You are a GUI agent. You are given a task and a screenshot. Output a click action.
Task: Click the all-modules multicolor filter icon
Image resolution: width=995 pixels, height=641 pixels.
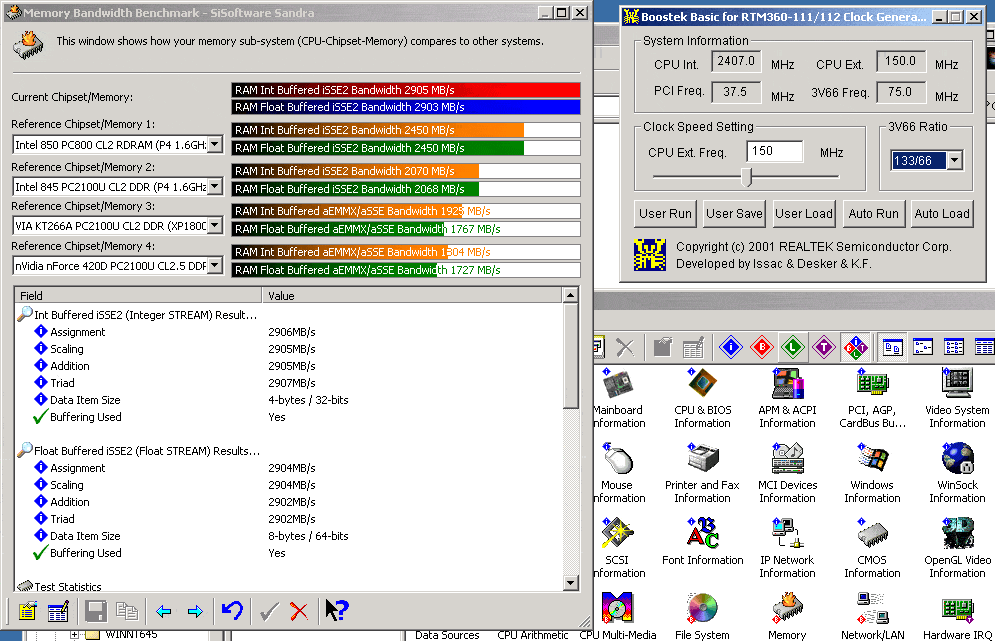855,347
